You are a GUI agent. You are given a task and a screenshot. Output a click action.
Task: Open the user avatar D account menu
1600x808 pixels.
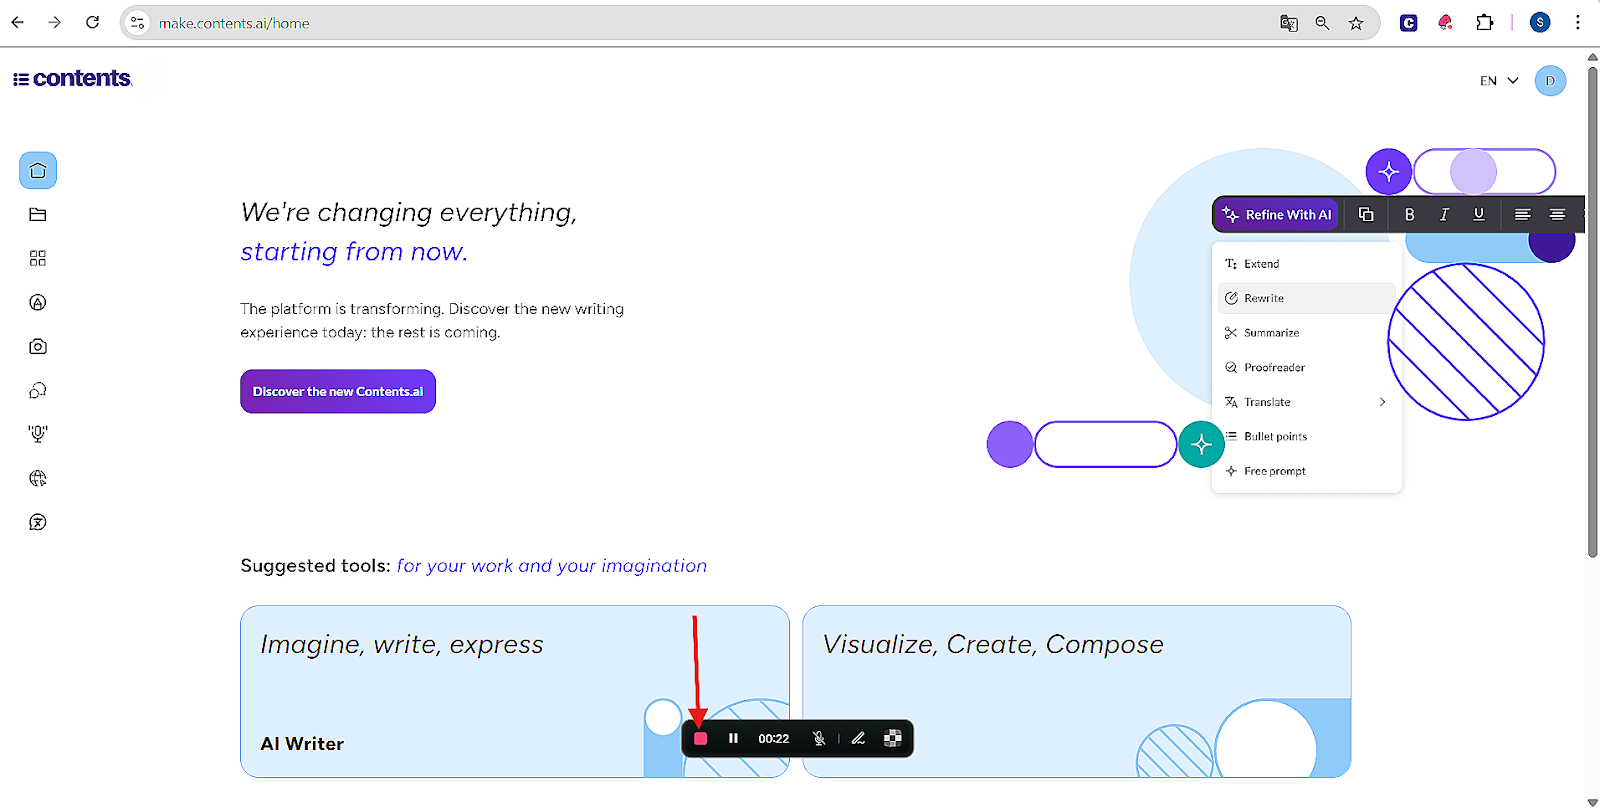pos(1550,81)
